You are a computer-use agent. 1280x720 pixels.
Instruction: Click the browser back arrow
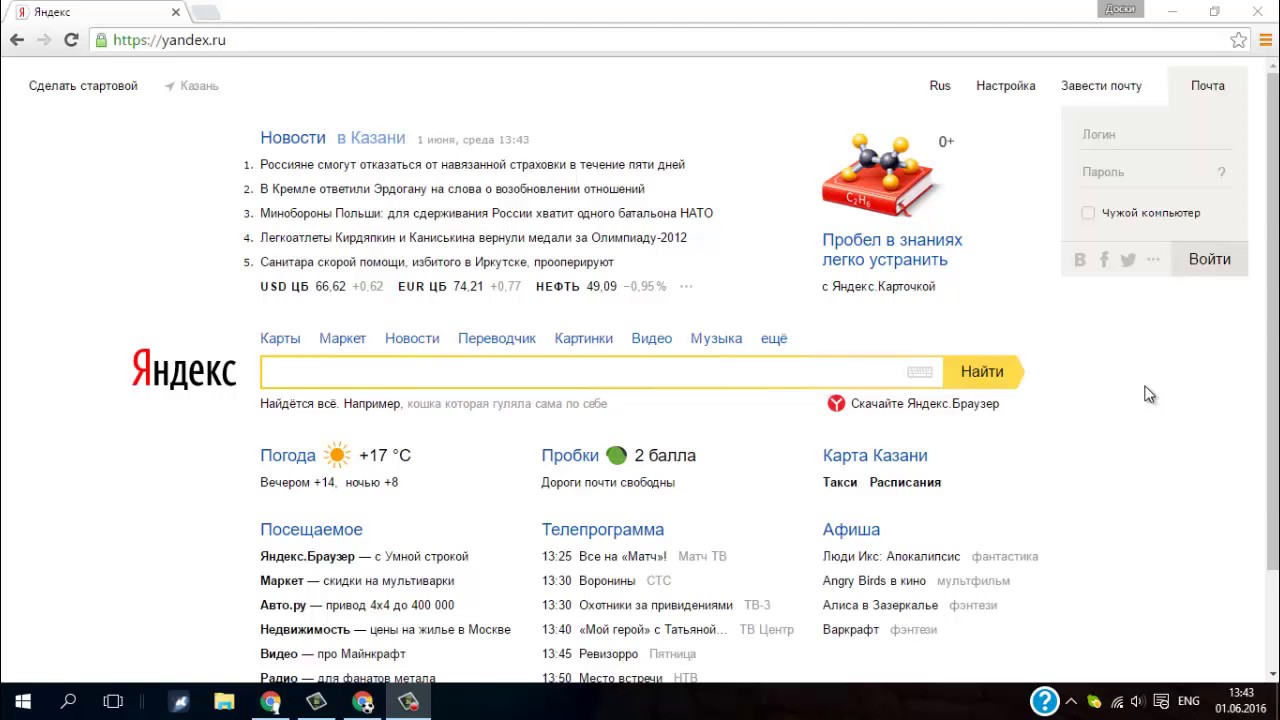(17, 40)
